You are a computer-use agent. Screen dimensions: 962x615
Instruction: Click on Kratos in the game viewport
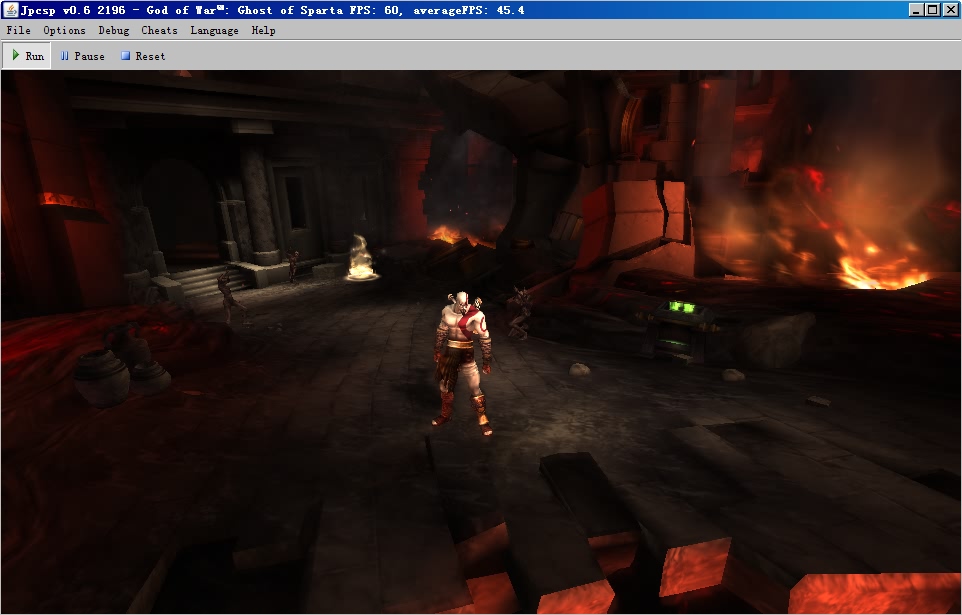point(463,355)
